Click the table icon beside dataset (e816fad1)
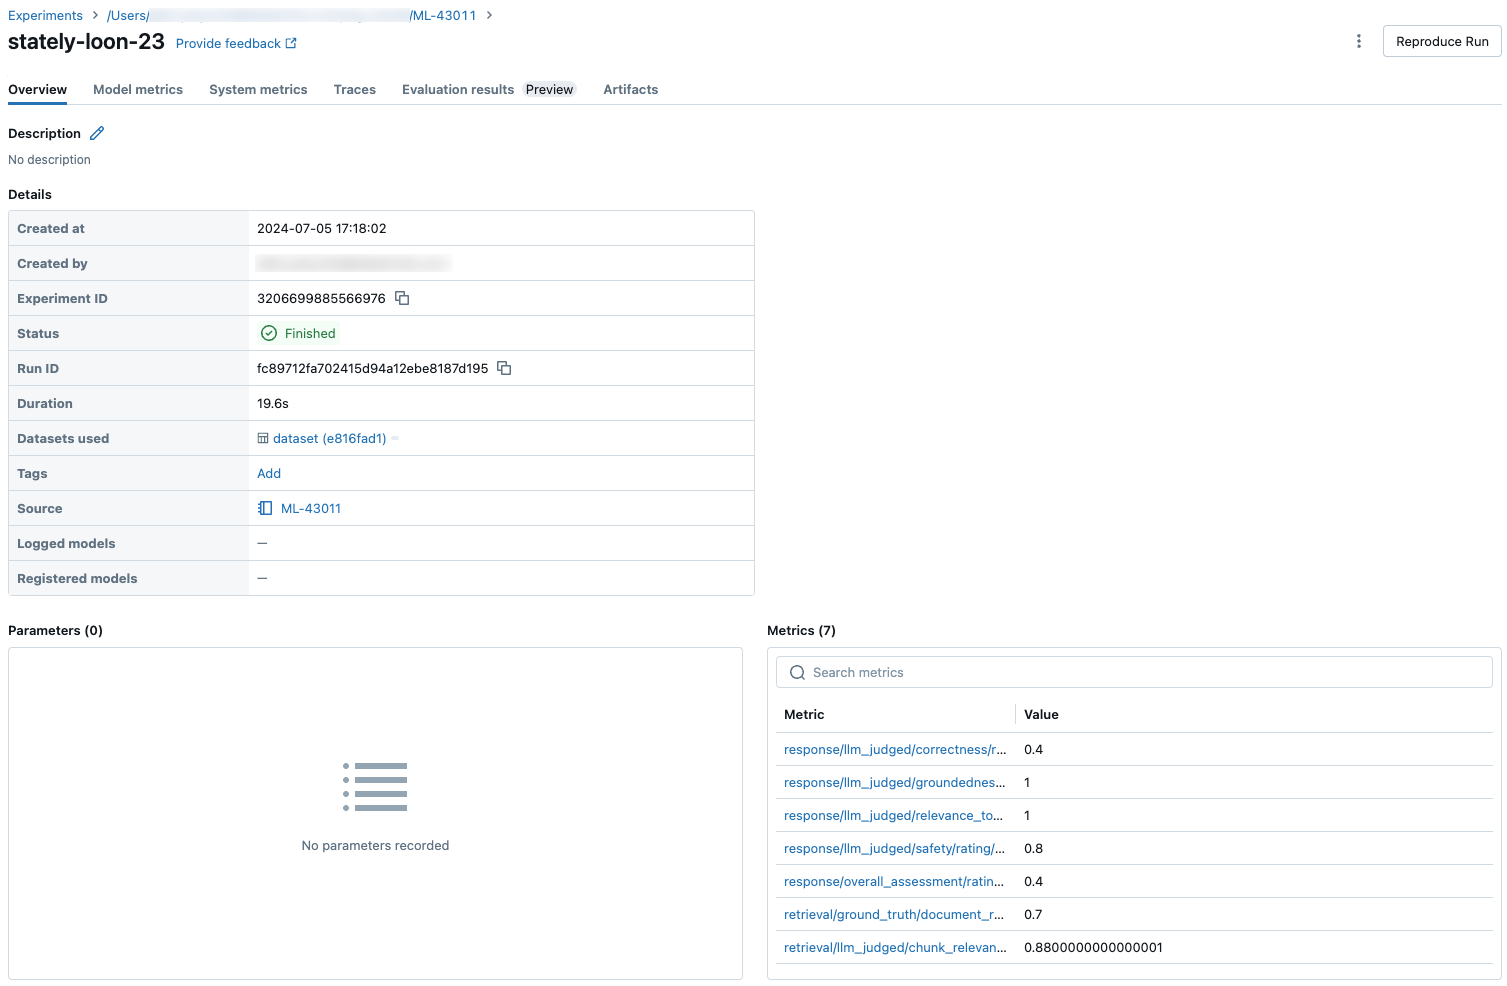Viewport: 1507px width, 986px height. pyautogui.click(x=263, y=438)
